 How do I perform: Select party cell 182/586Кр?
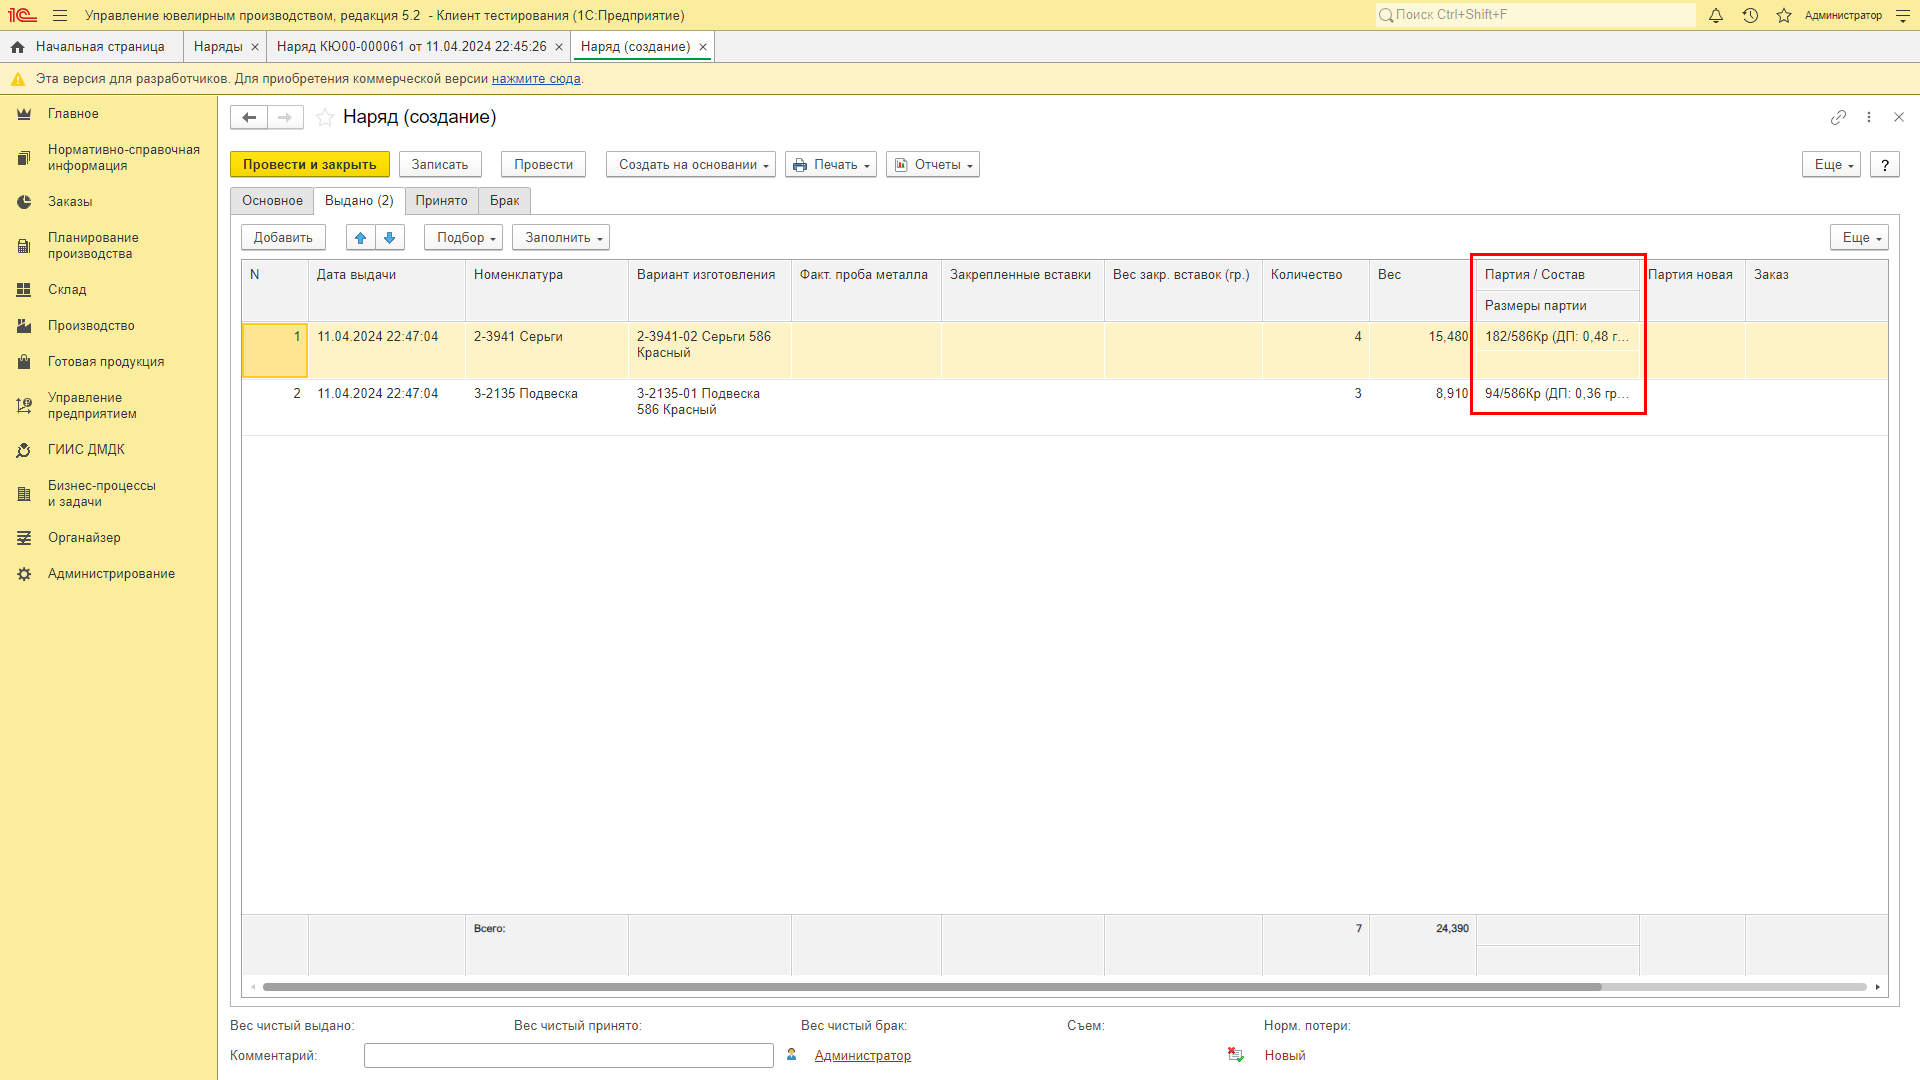point(1557,337)
